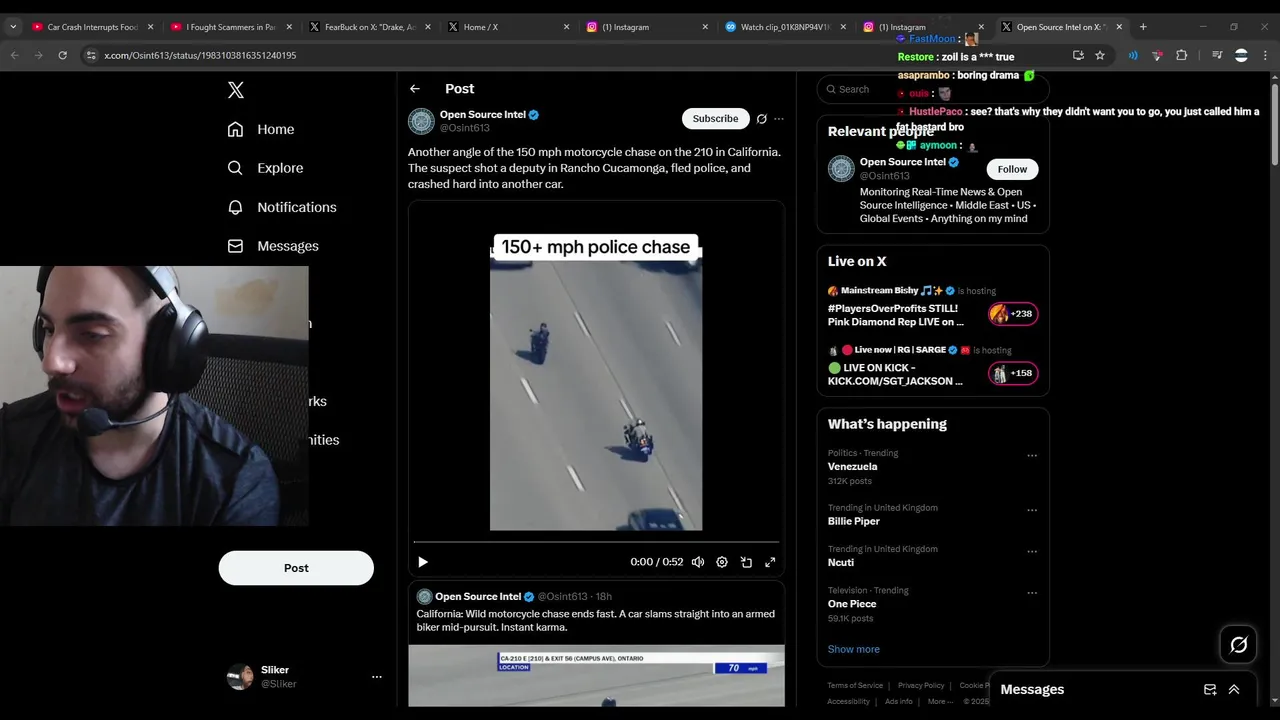Subscribe to Open Source Intel
Image resolution: width=1280 pixels, height=720 pixels.
point(715,119)
